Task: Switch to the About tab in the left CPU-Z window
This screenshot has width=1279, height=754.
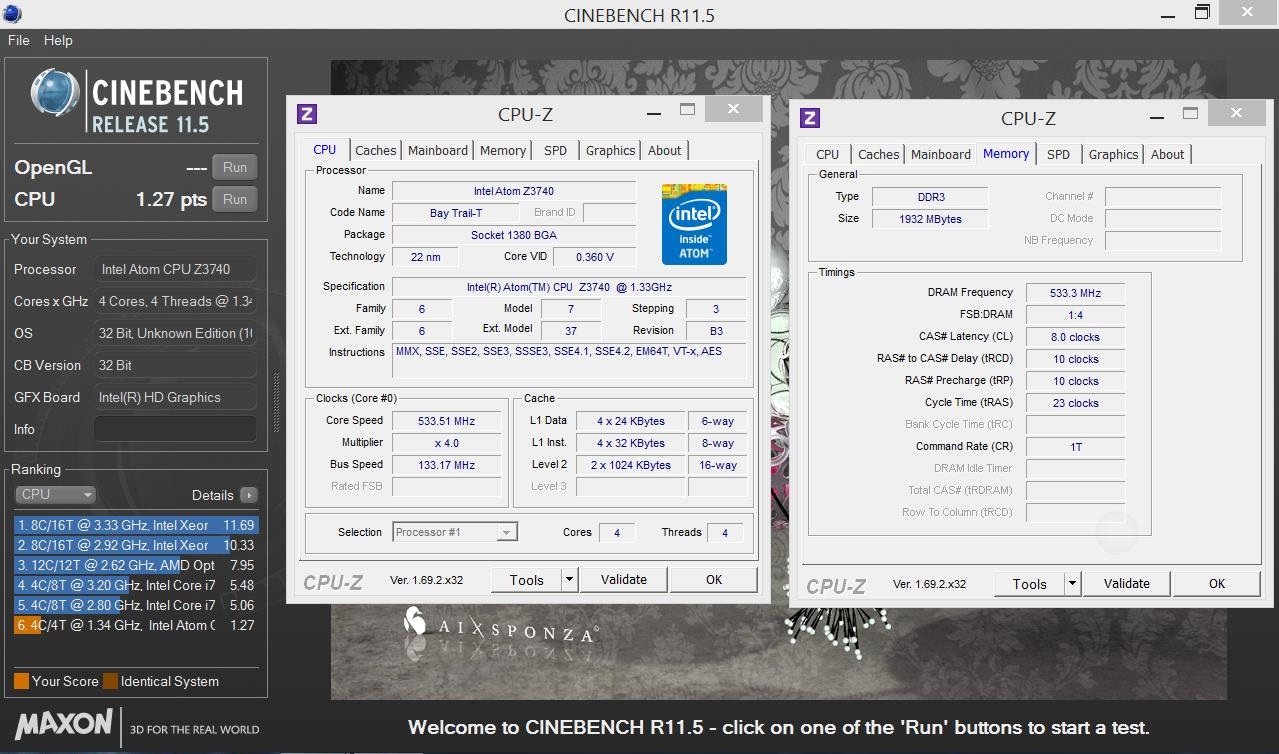Action: click(665, 150)
